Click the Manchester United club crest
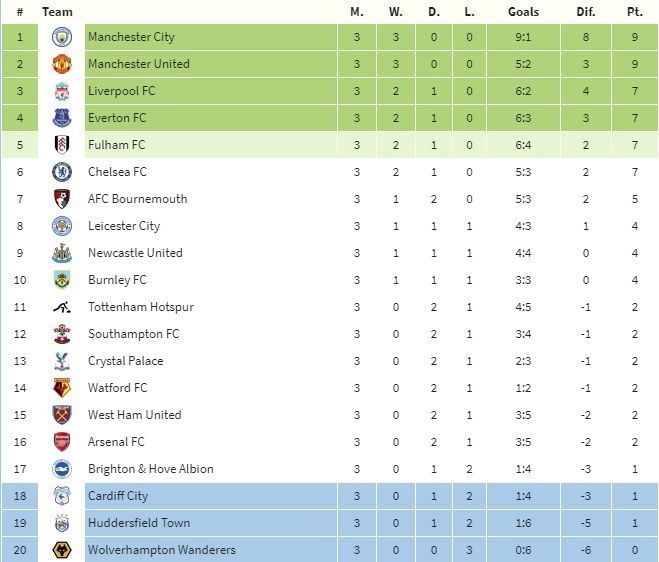The width and height of the screenshot is (659, 562). 62,64
